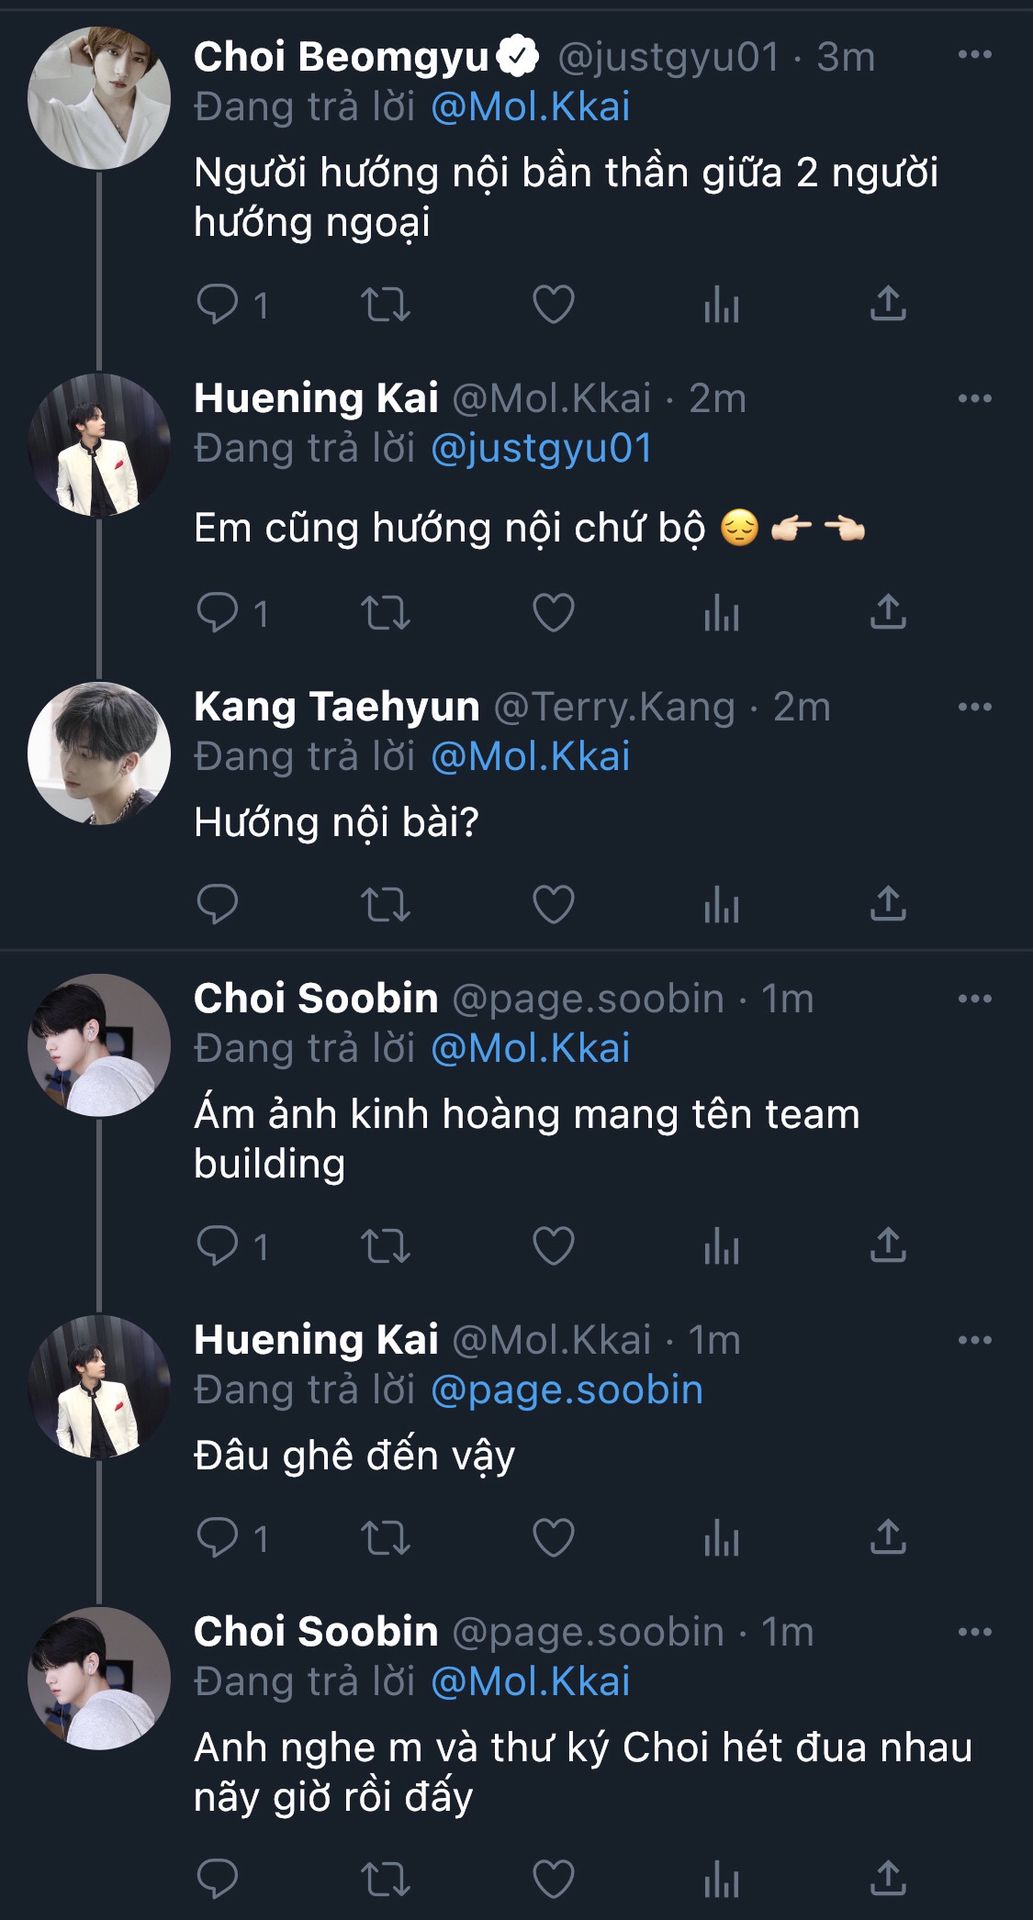Open Kang Taehyun's profile name

337,707
